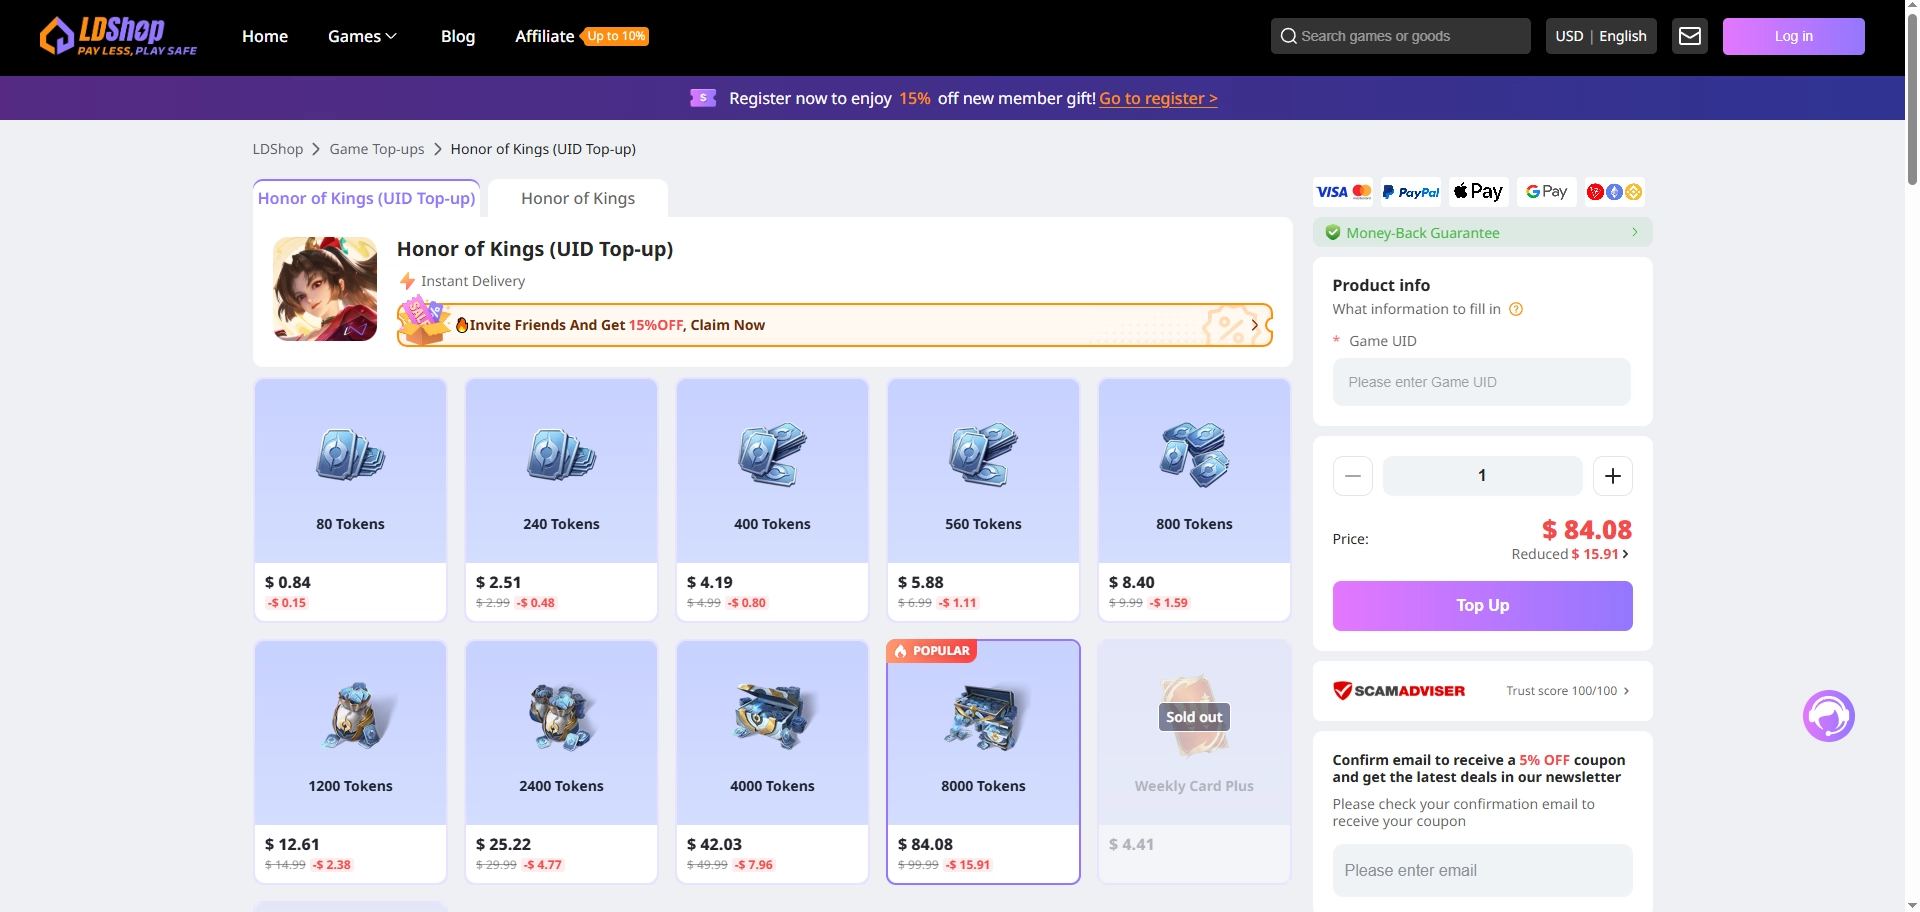Screen dimensions: 1920x912
Task: Focus the email coupon input field
Action: pos(1482,870)
